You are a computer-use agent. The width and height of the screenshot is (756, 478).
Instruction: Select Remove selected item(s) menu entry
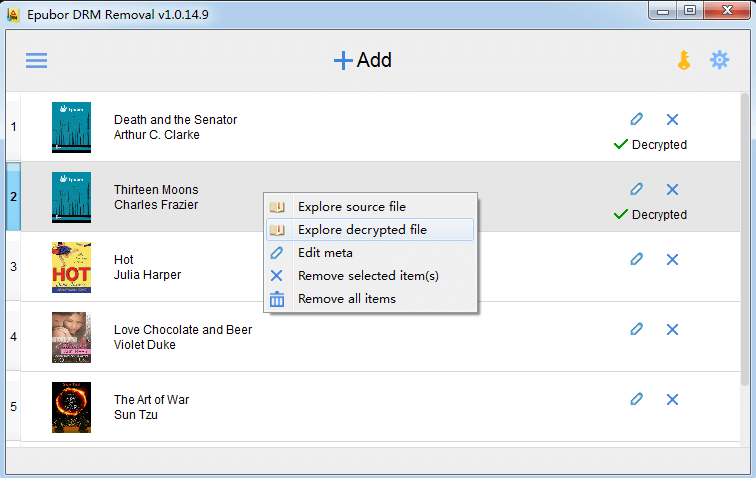pyautogui.click(x=370, y=276)
